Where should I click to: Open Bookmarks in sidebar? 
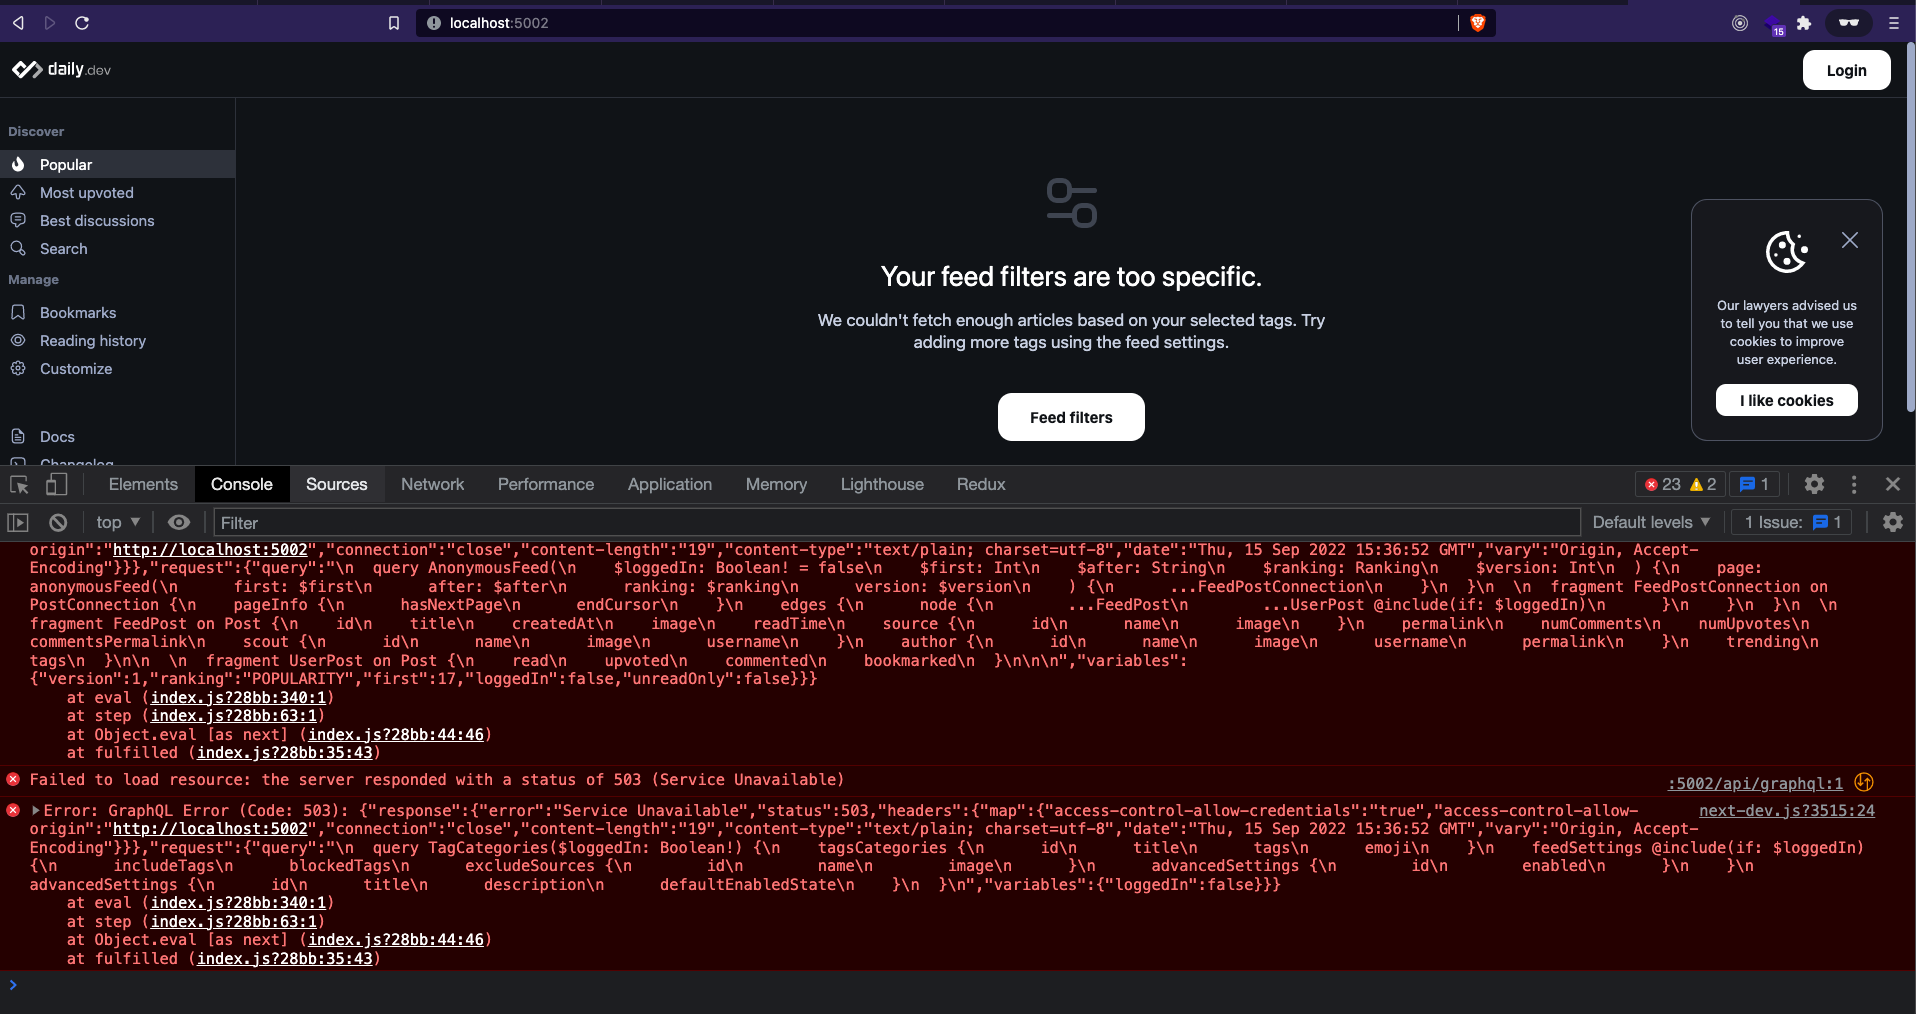click(117, 312)
